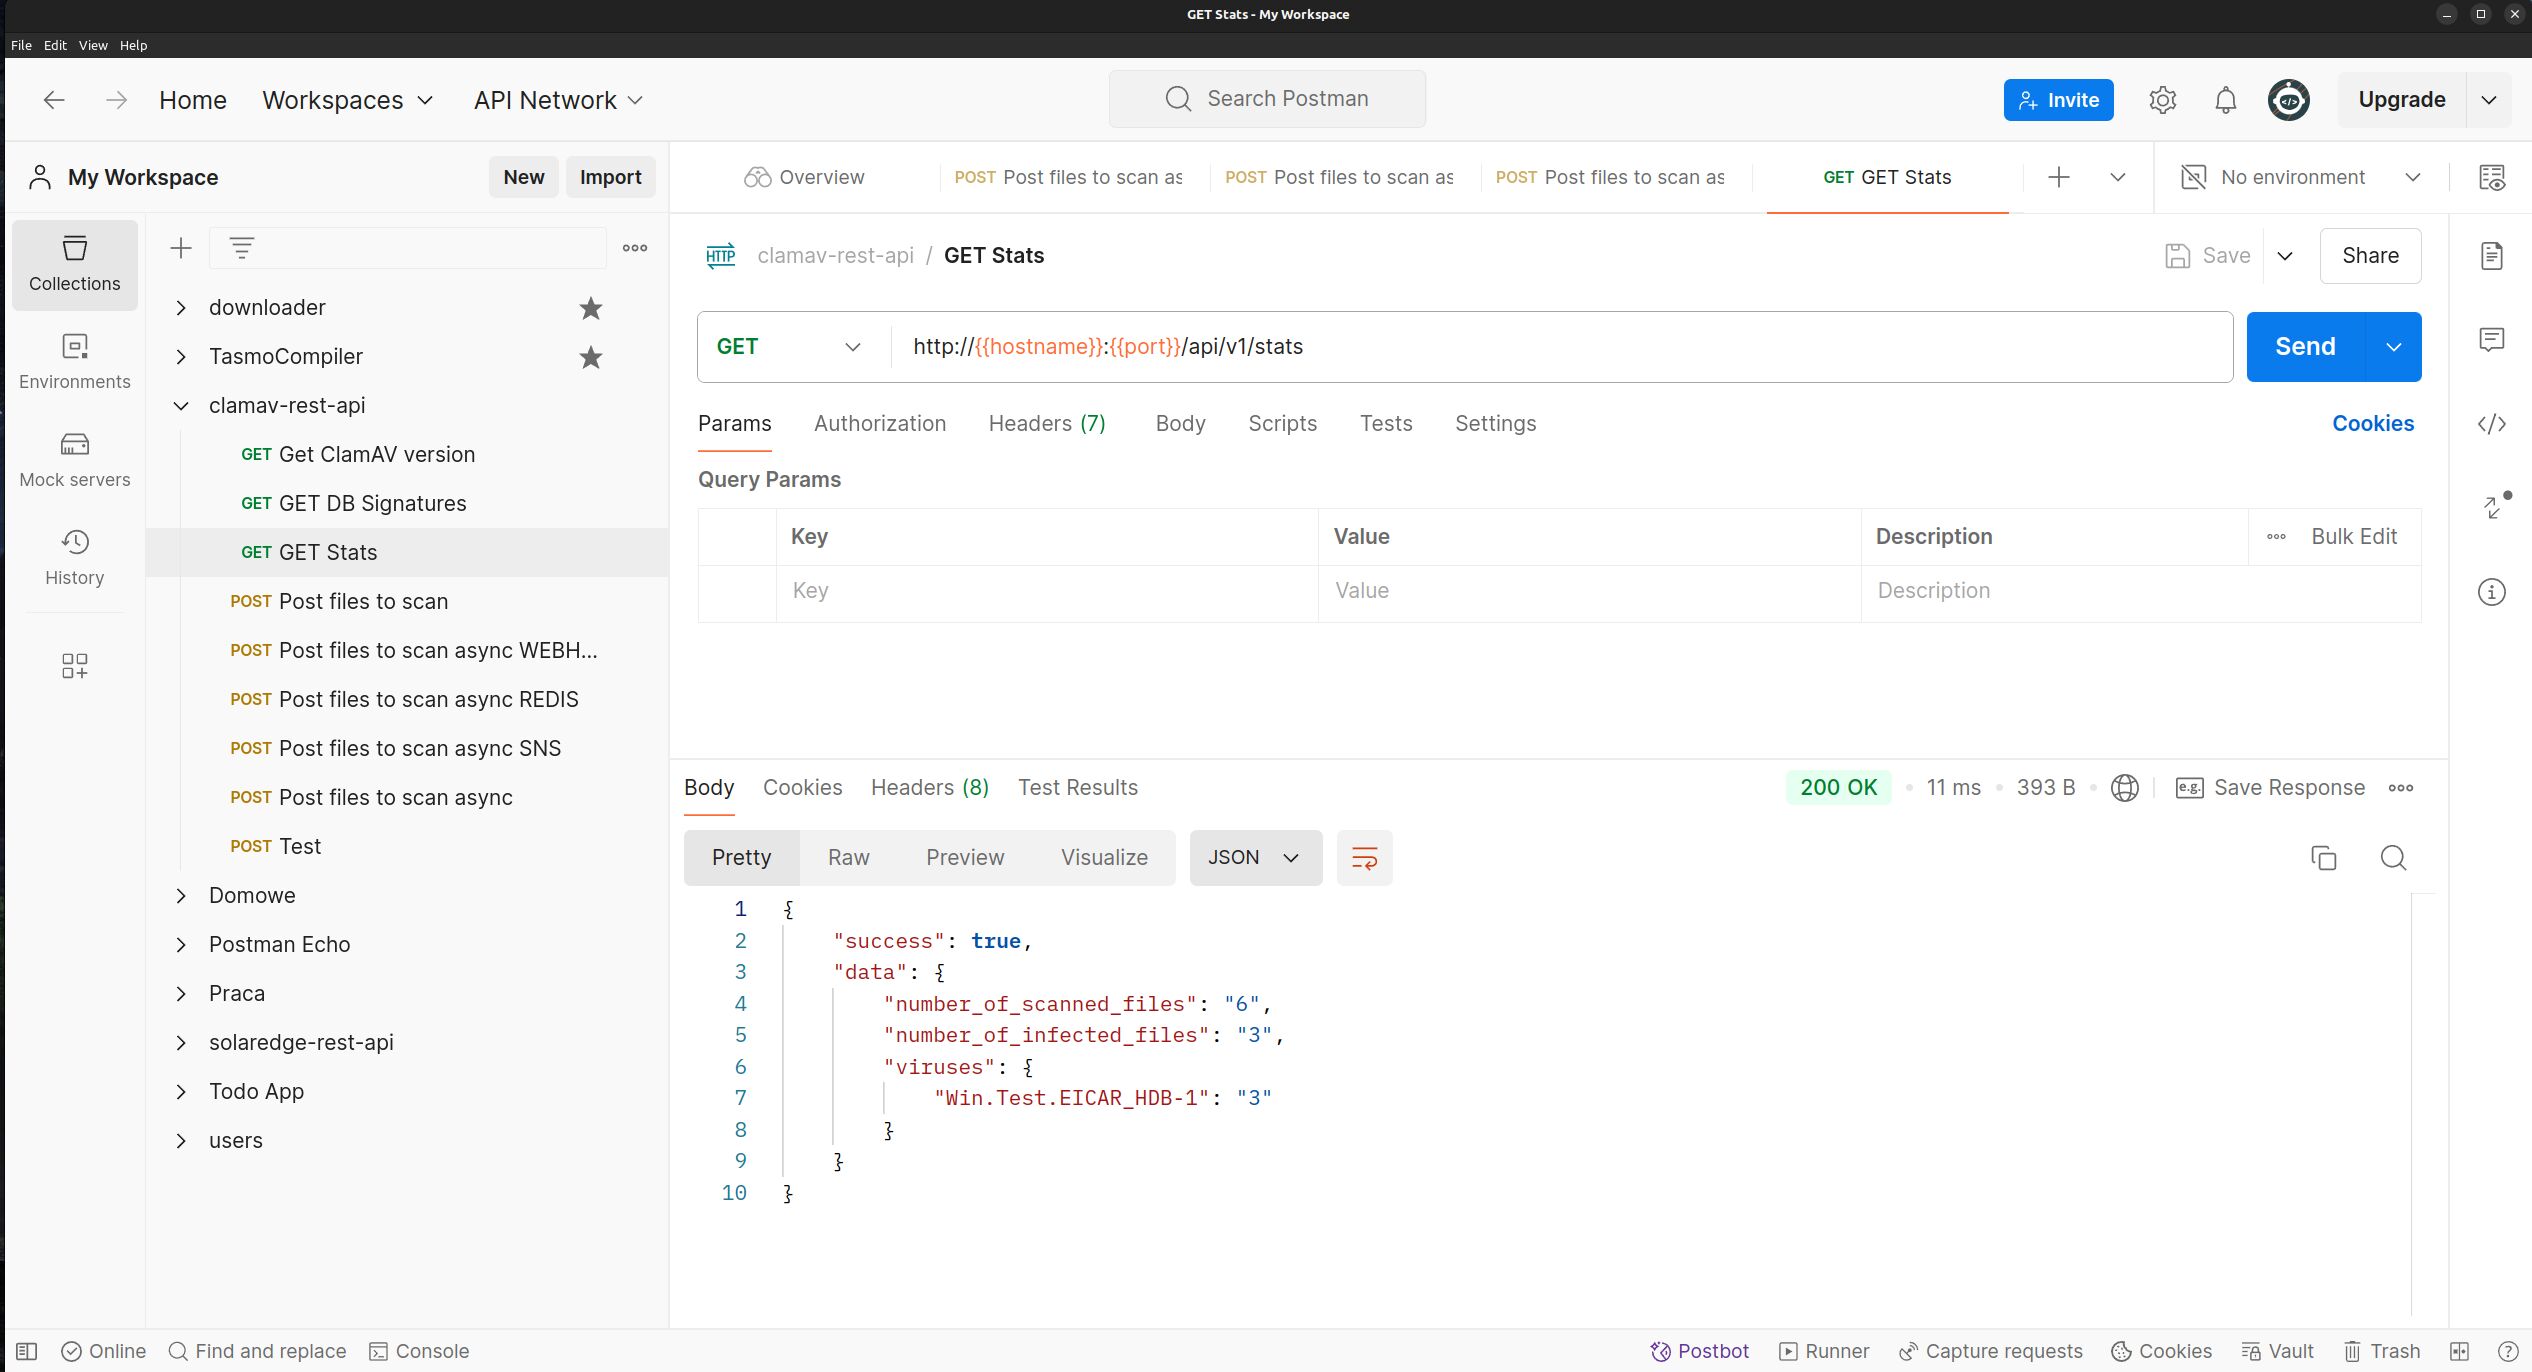Click the Search Postman field
The width and height of the screenshot is (2532, 1372).
point(1267,99)
